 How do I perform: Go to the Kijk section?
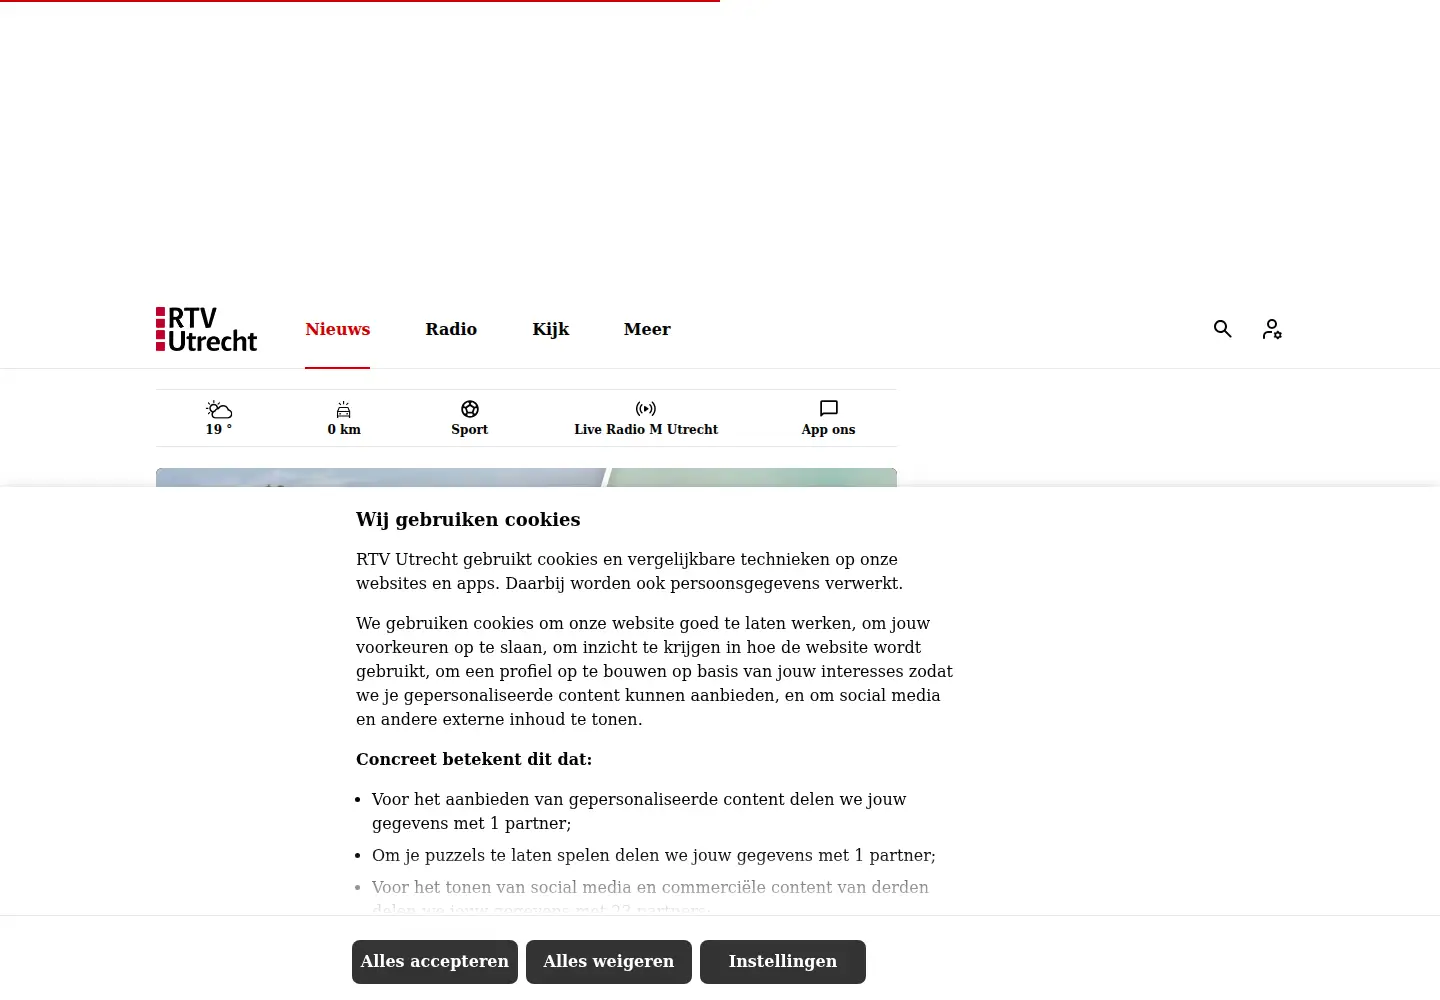tap(551, 329)
